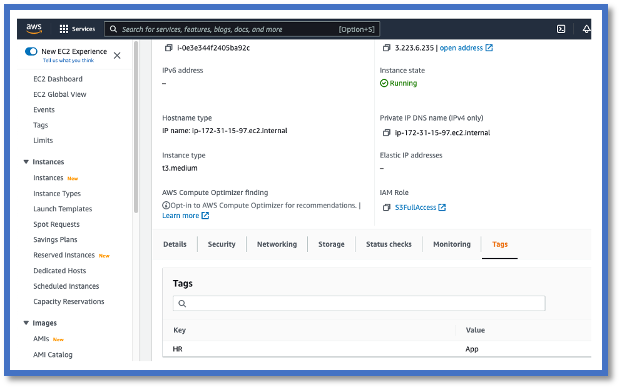The height and width of the screenshot is (390, 622).
Task: Click the sidebar vertical scrollbar
Action: click(136, 127)
